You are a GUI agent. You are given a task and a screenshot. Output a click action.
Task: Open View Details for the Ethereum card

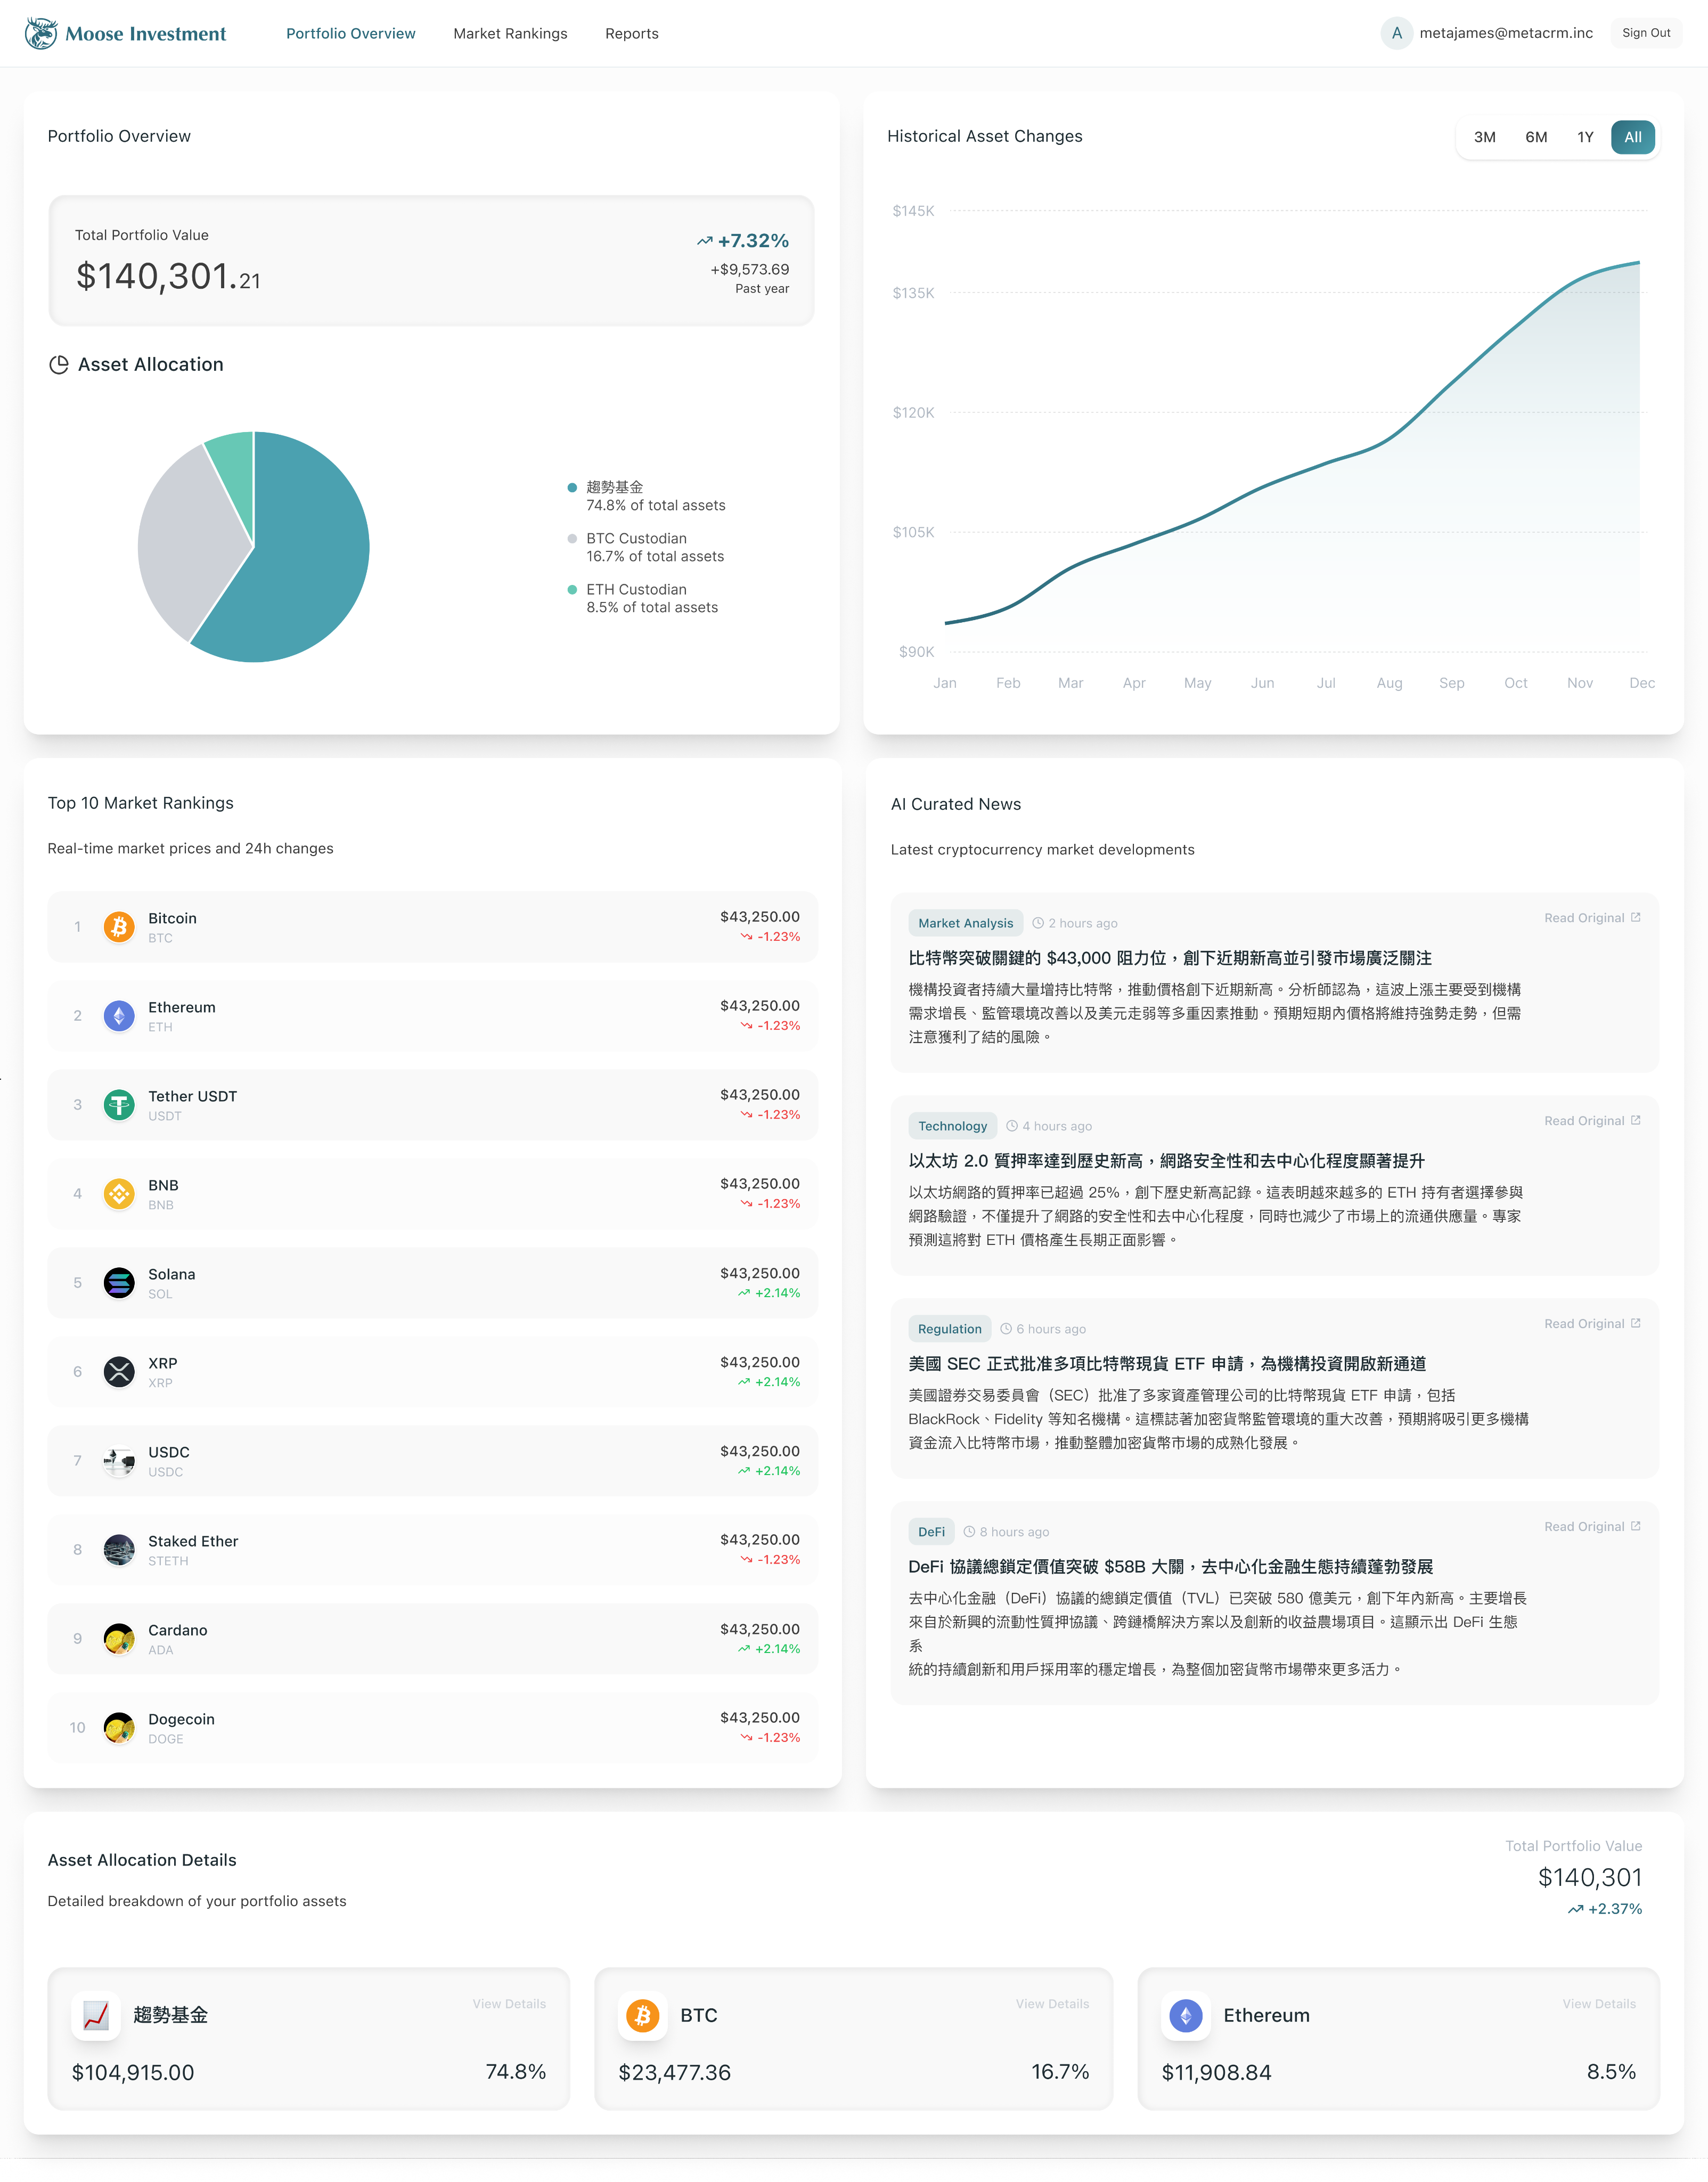(x=1599, y=2004)
